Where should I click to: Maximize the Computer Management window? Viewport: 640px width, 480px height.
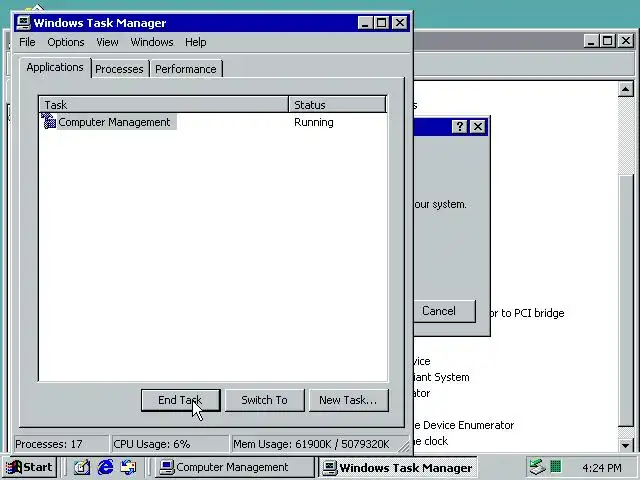click(x=608, y=41)
